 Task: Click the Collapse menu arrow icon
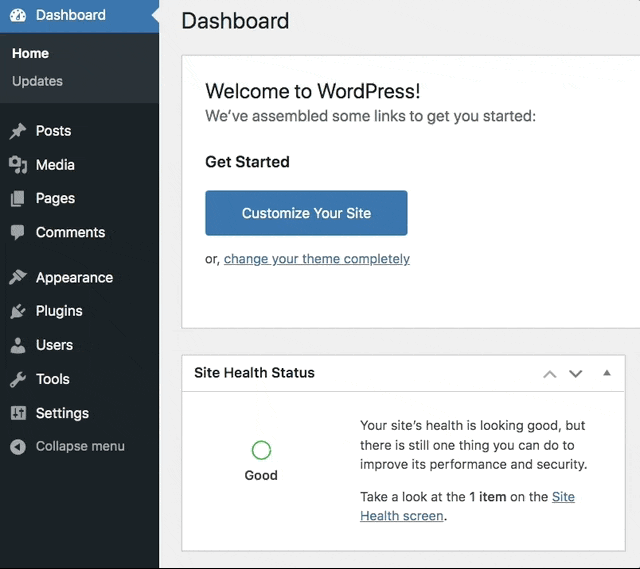tap(18, 447)
